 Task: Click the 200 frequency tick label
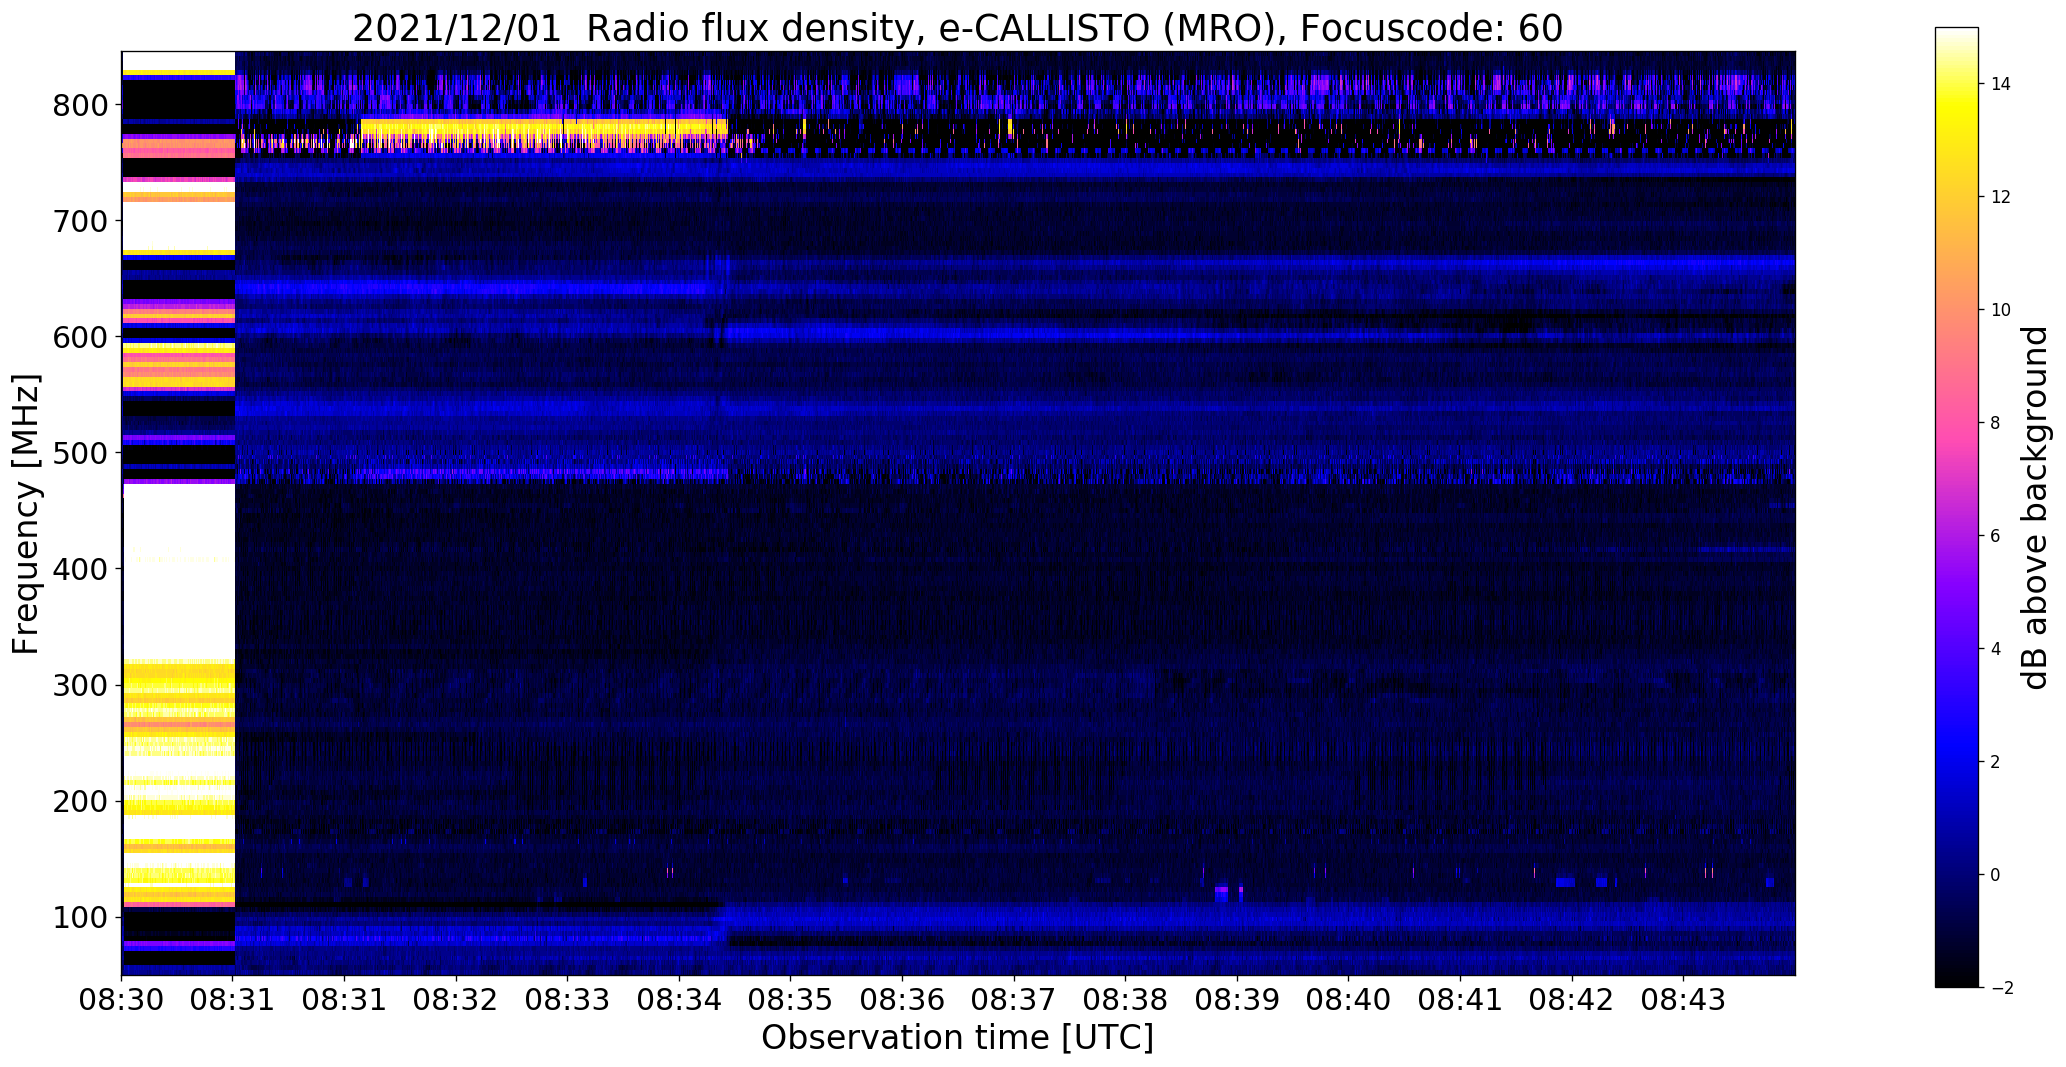point(79,802)
